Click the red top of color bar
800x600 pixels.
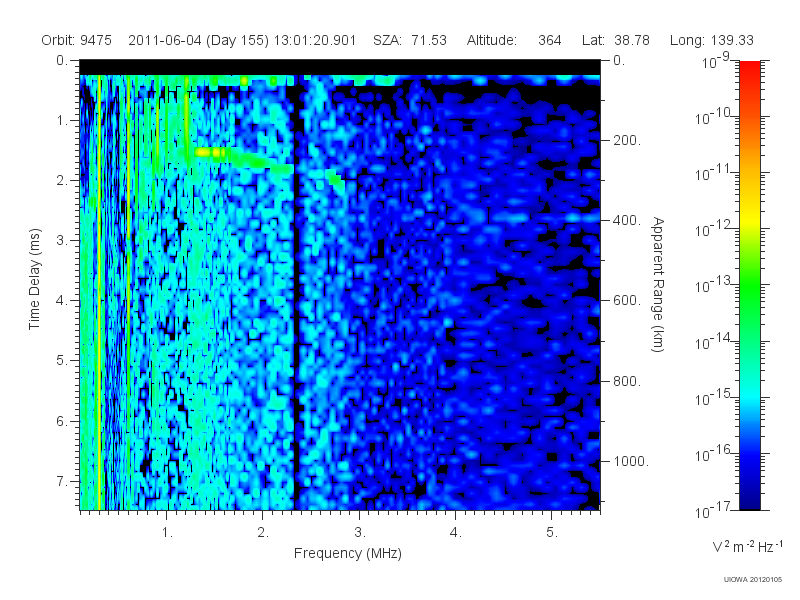(749, 69)
